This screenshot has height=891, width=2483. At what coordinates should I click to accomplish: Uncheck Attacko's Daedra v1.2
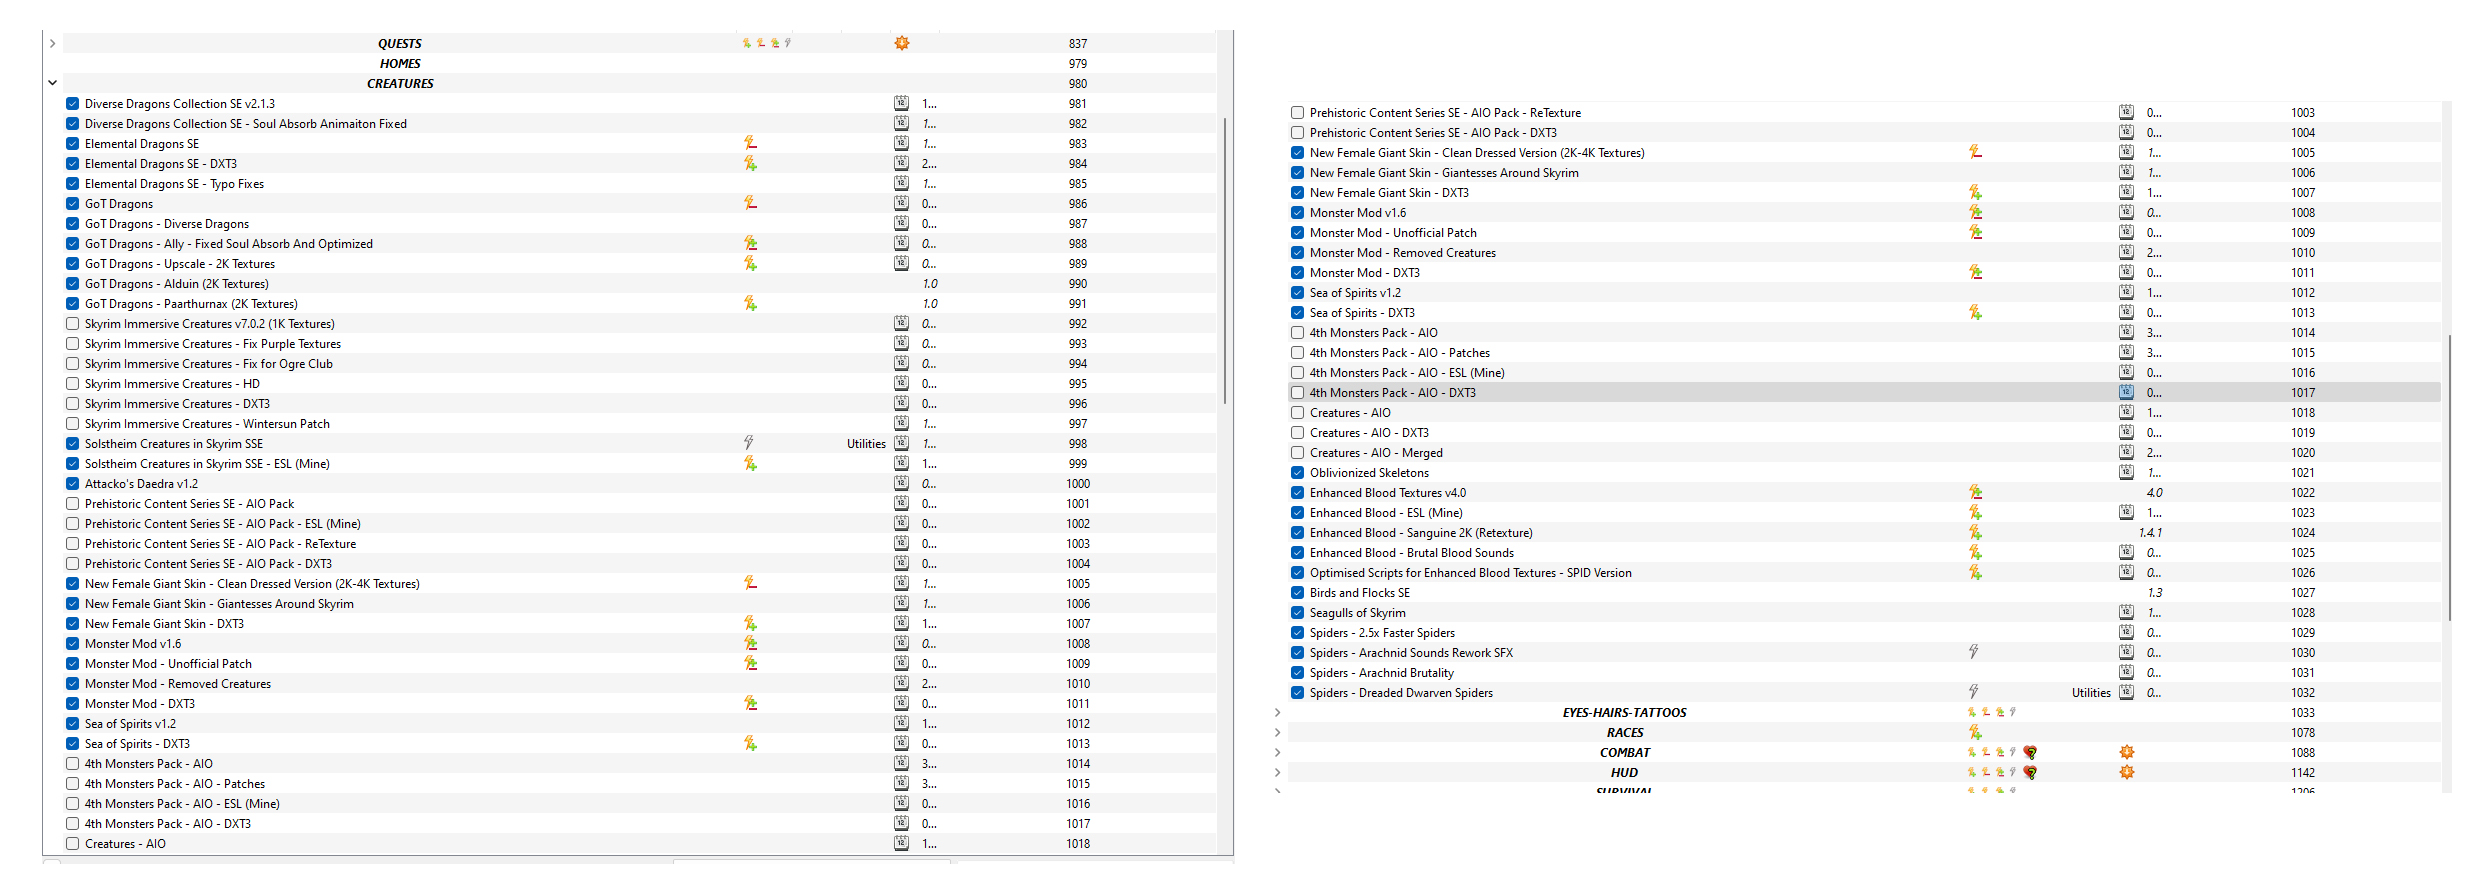72,483
